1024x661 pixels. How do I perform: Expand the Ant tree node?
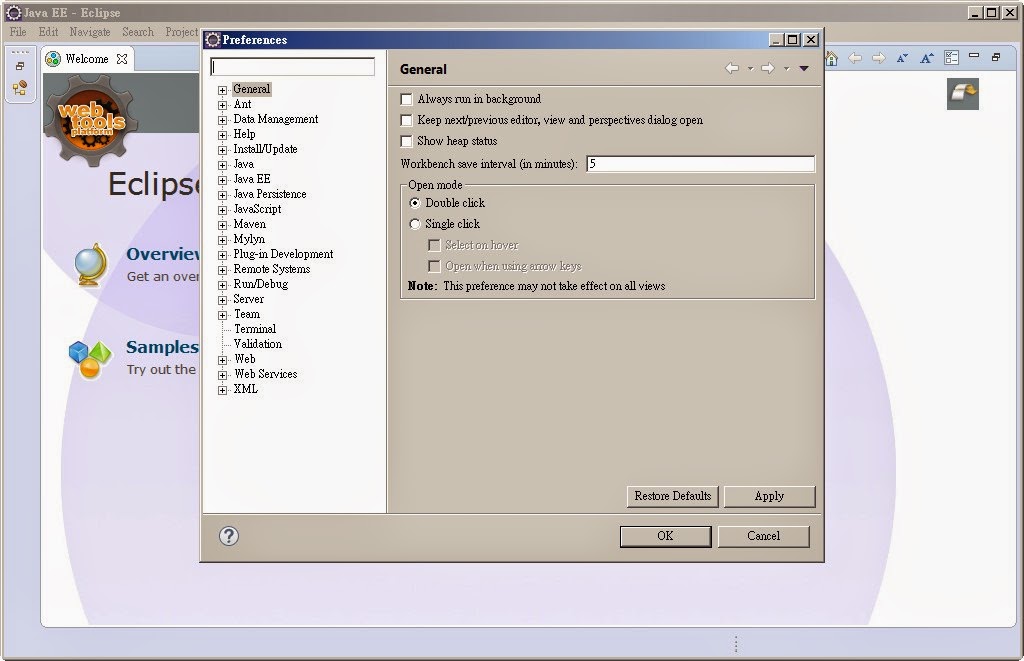pyautogui.click(x=222, y=105)
